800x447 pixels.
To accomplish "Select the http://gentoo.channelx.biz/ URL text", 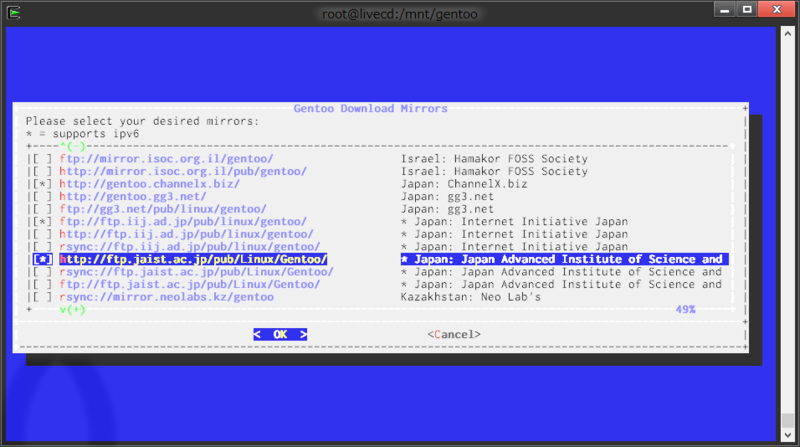I will (149, 184).
